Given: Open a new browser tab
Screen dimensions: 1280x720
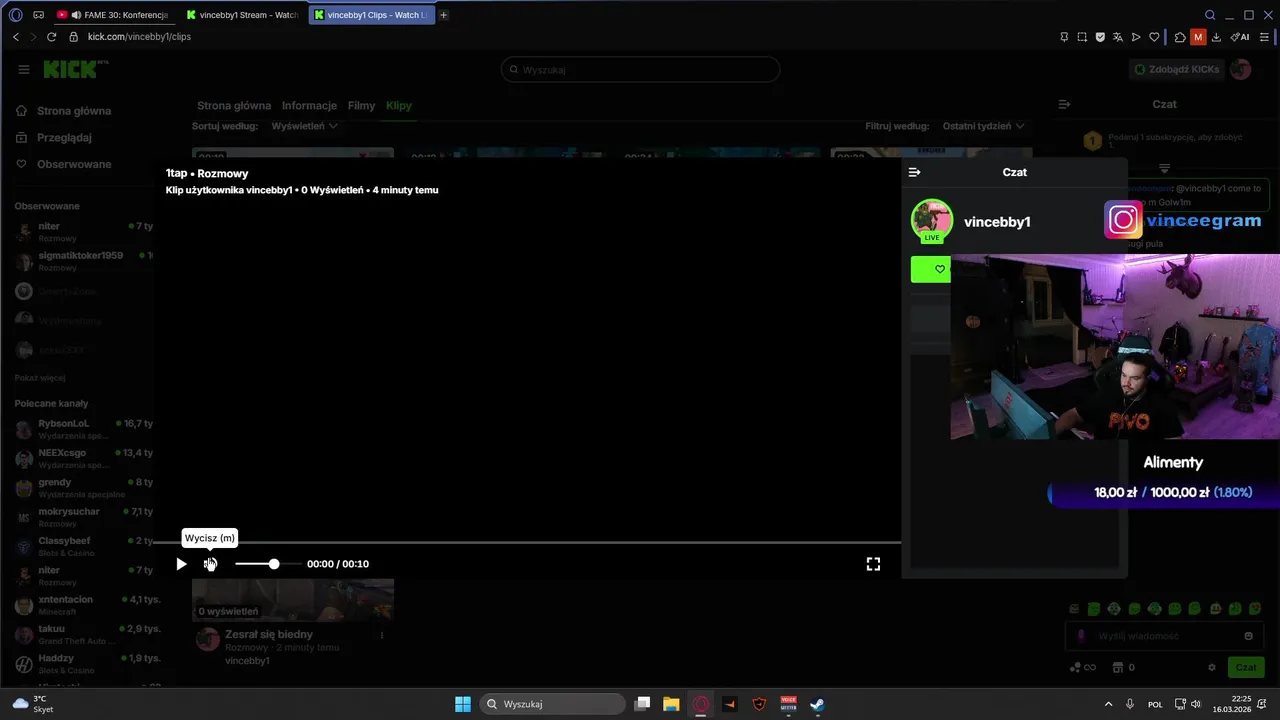Looking at the screenshot, I should click(x=444, y=15).
